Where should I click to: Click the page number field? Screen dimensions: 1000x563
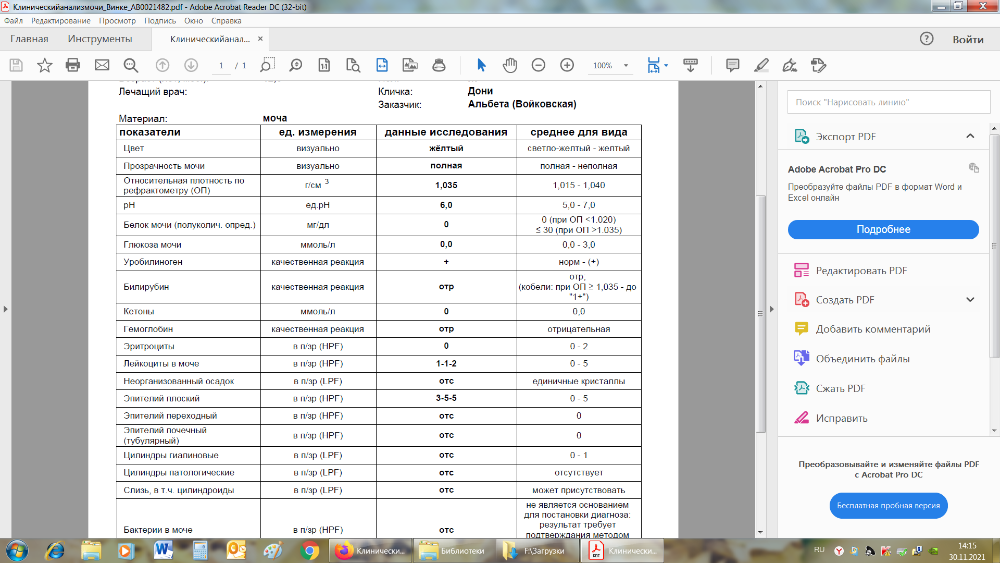click(221, 65)
